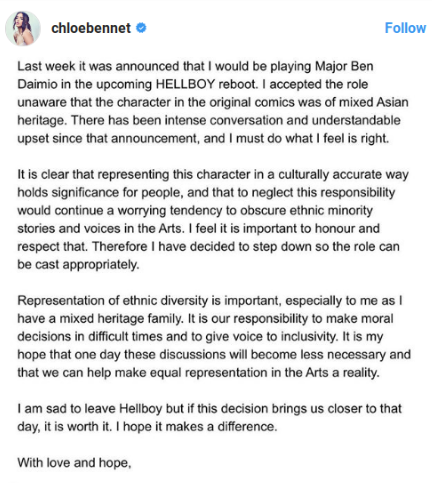Click the paragraph starting 'Last week it was'
The width and height of the screenshot is (432, 483).
click(x=213, y=102)
